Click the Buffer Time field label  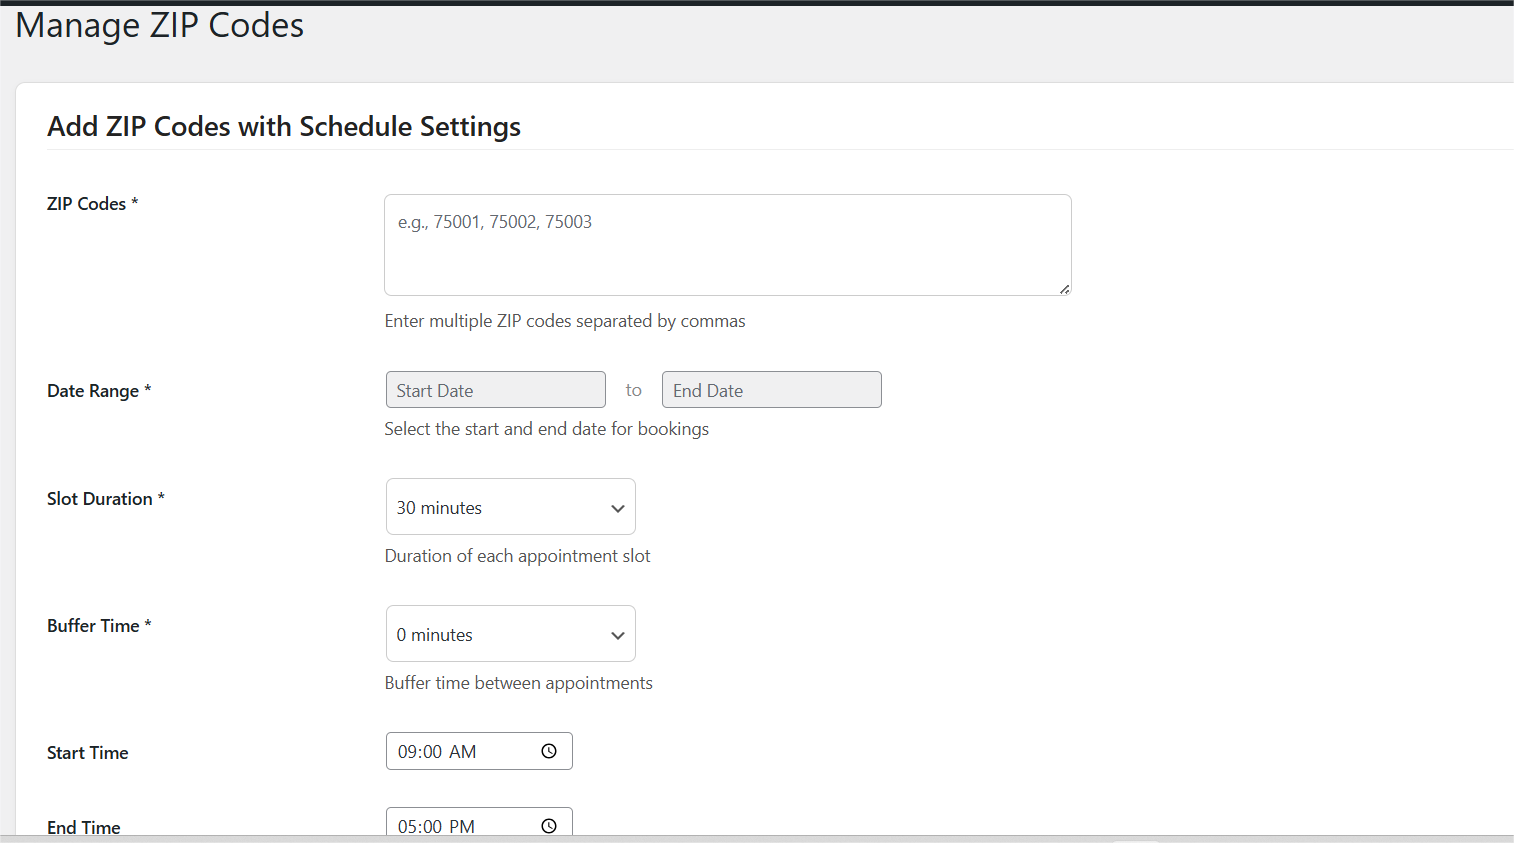click(93, 626)
